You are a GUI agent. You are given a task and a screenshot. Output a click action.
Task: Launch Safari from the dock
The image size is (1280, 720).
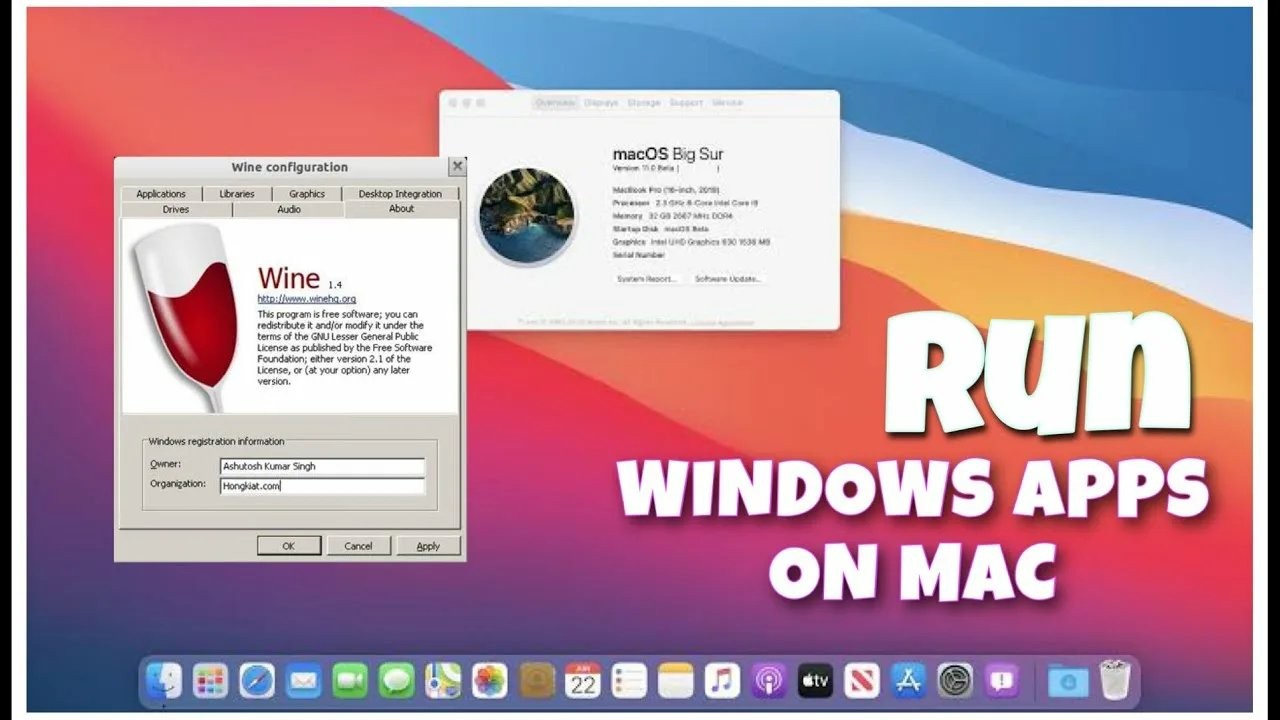click(257, 681)
